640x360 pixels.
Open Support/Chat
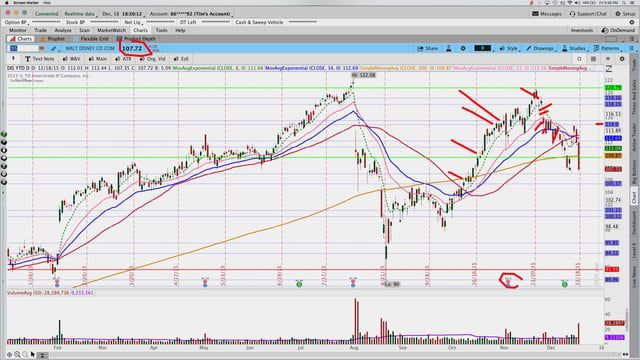588,13
